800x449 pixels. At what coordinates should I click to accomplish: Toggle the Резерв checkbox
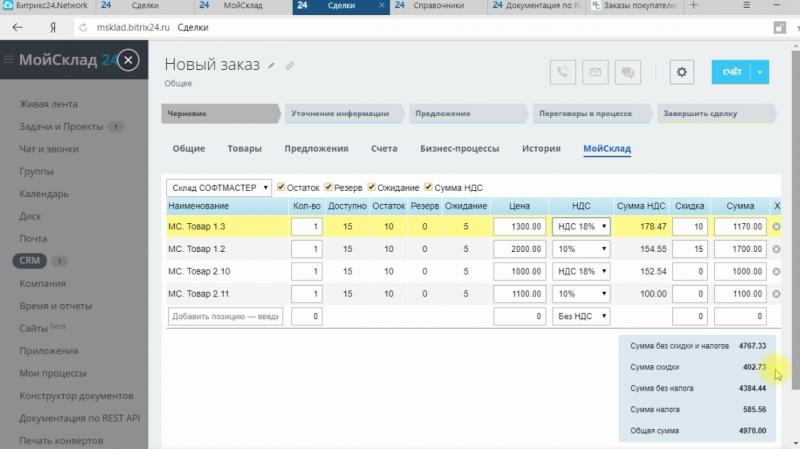coord(328,187)
